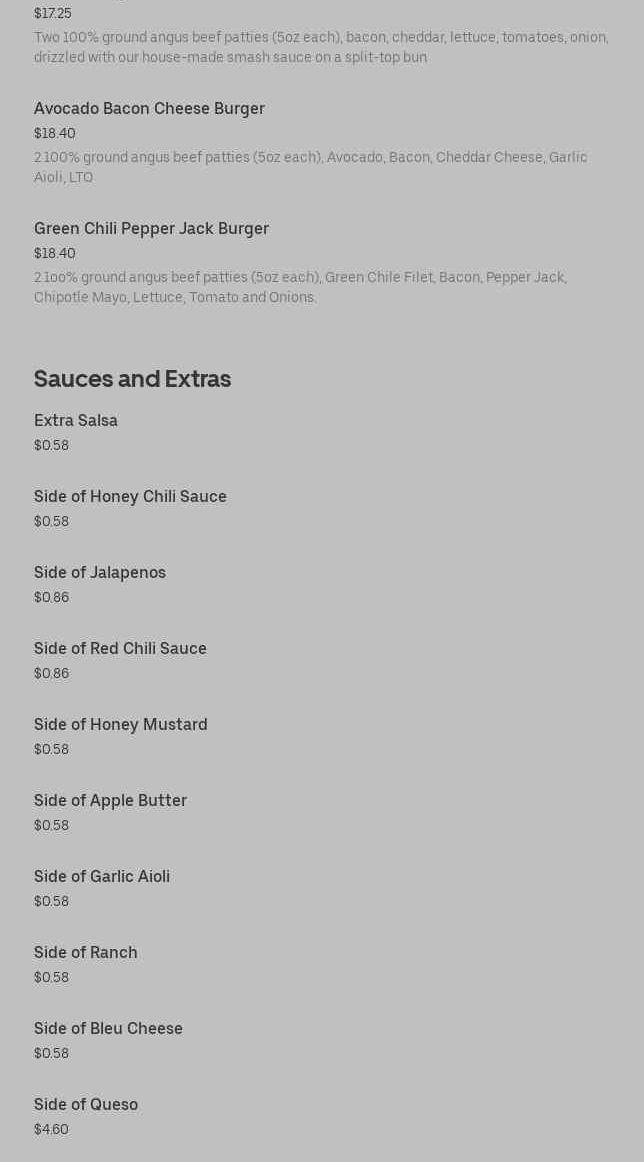The image size is (644, 1162).
Task: Click the $0.86 price under Jalapenos
Action: pyautogui.click(x=51, y=597)
